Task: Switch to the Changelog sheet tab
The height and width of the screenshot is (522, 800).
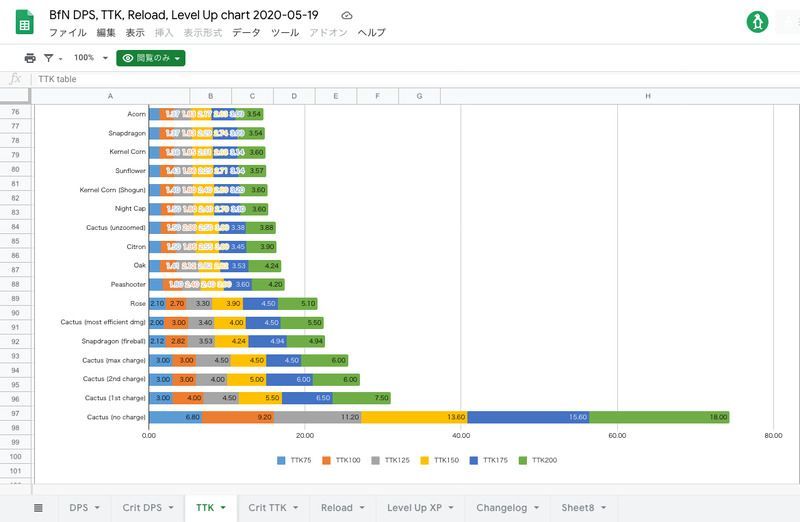Action: (504, 508)
